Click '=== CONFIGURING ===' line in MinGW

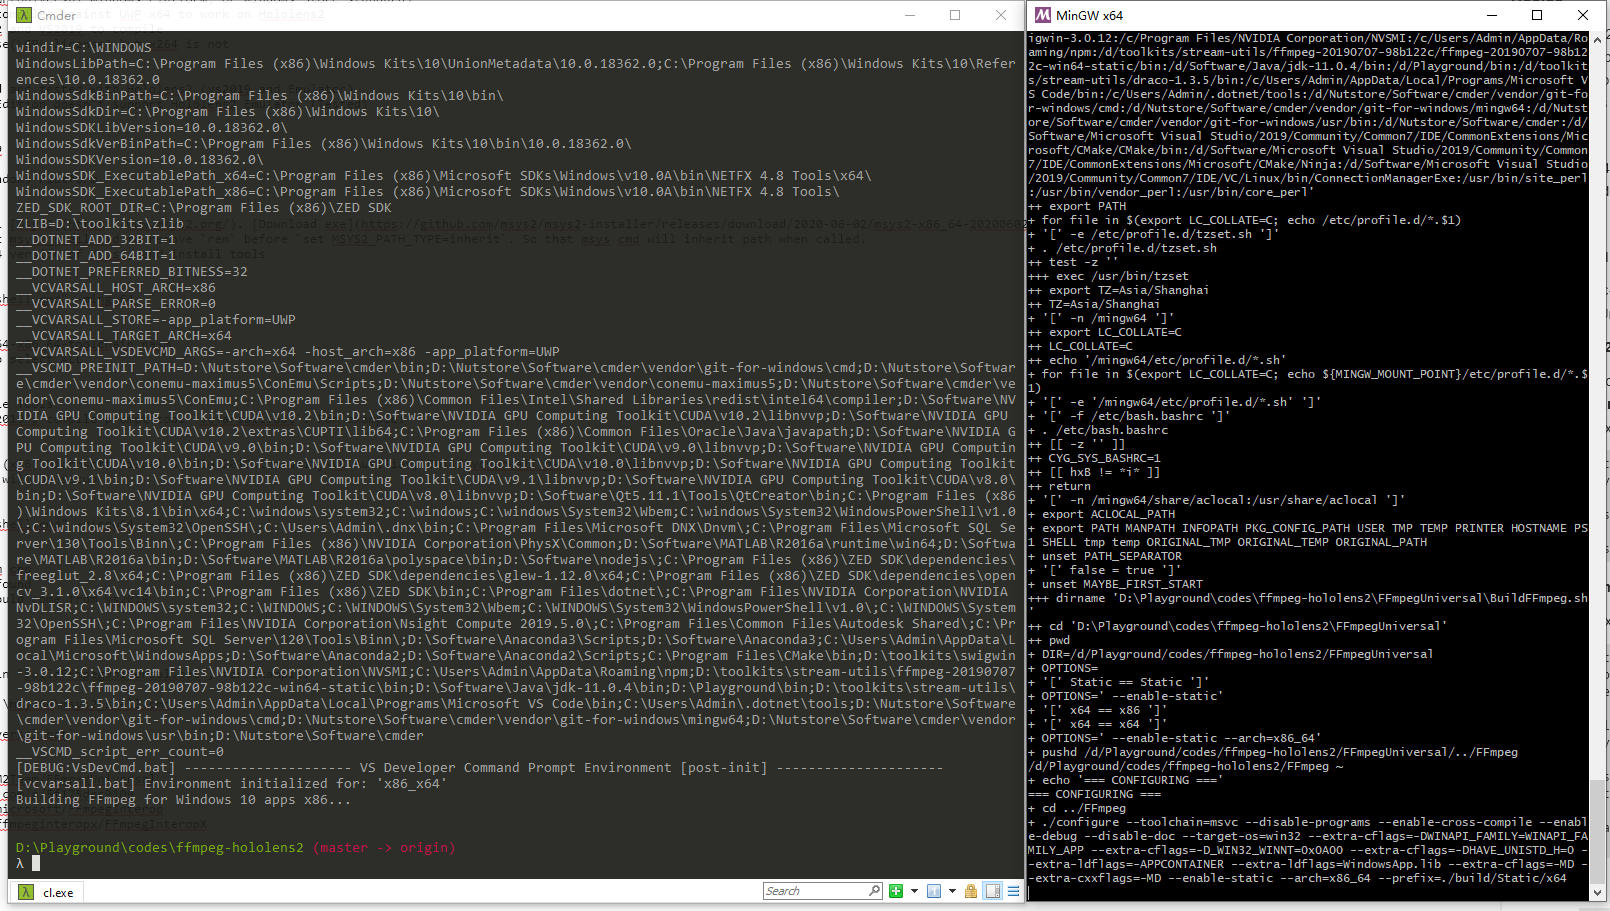pos(1095,794)
